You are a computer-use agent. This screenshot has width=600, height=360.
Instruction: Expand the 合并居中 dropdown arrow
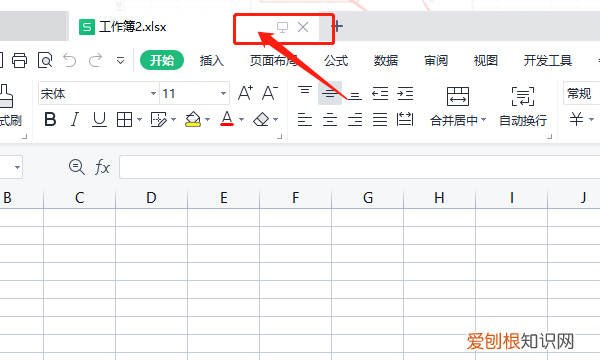point(483,120)
